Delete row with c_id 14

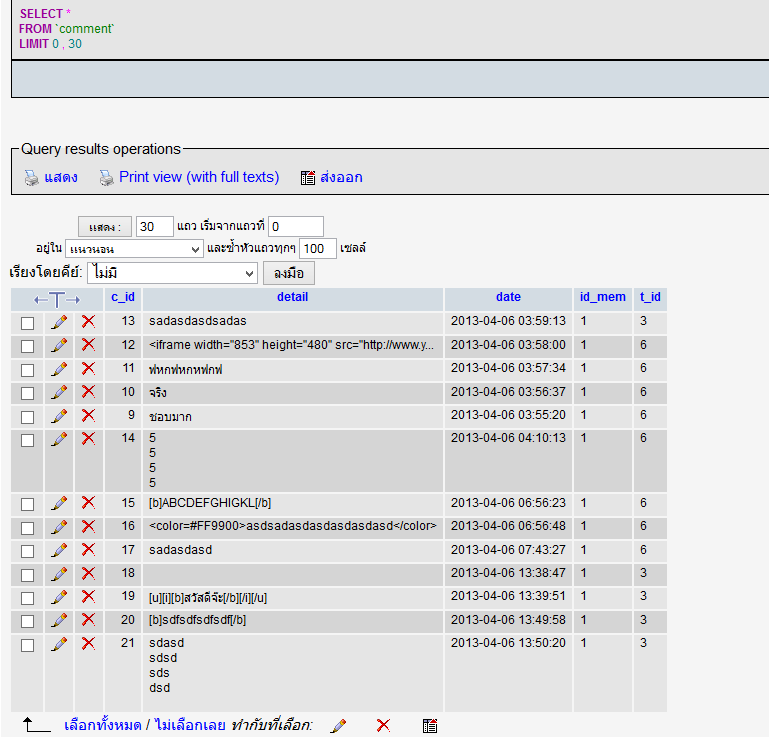pos(88,438)
